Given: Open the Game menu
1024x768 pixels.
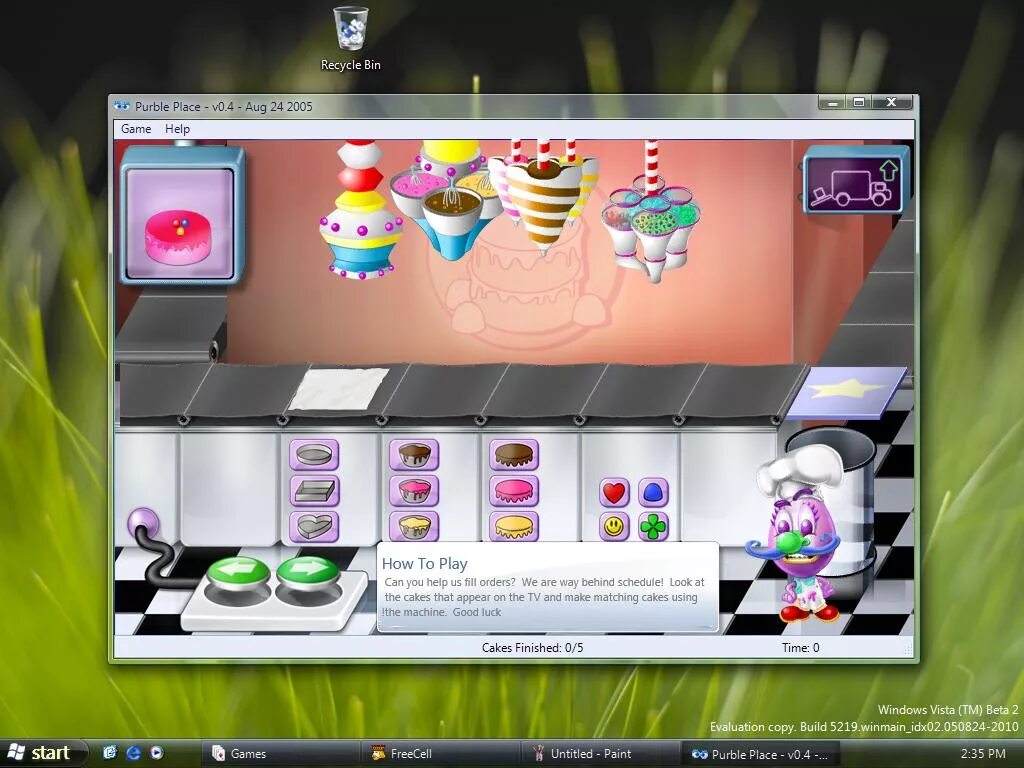Looking at the screenshot, I should [x=135, y=128].
